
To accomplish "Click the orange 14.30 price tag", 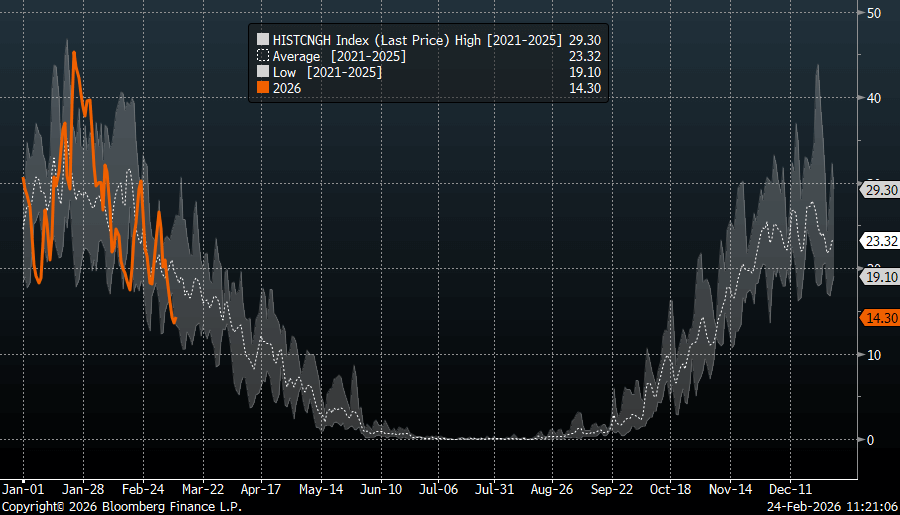I will [877, 317].
